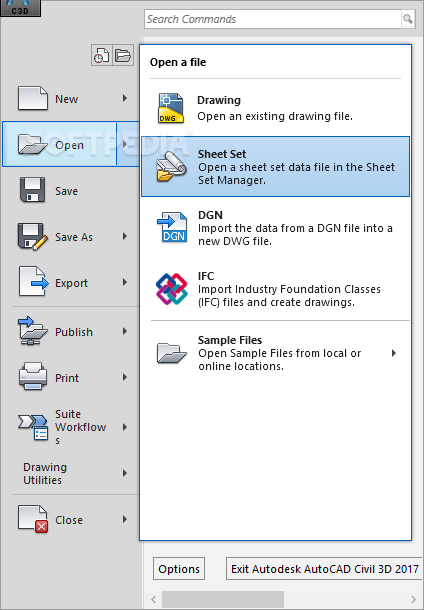The image size is (424, 610).
Task: Choose the Print menu label
Action: [x=67, y=378]
